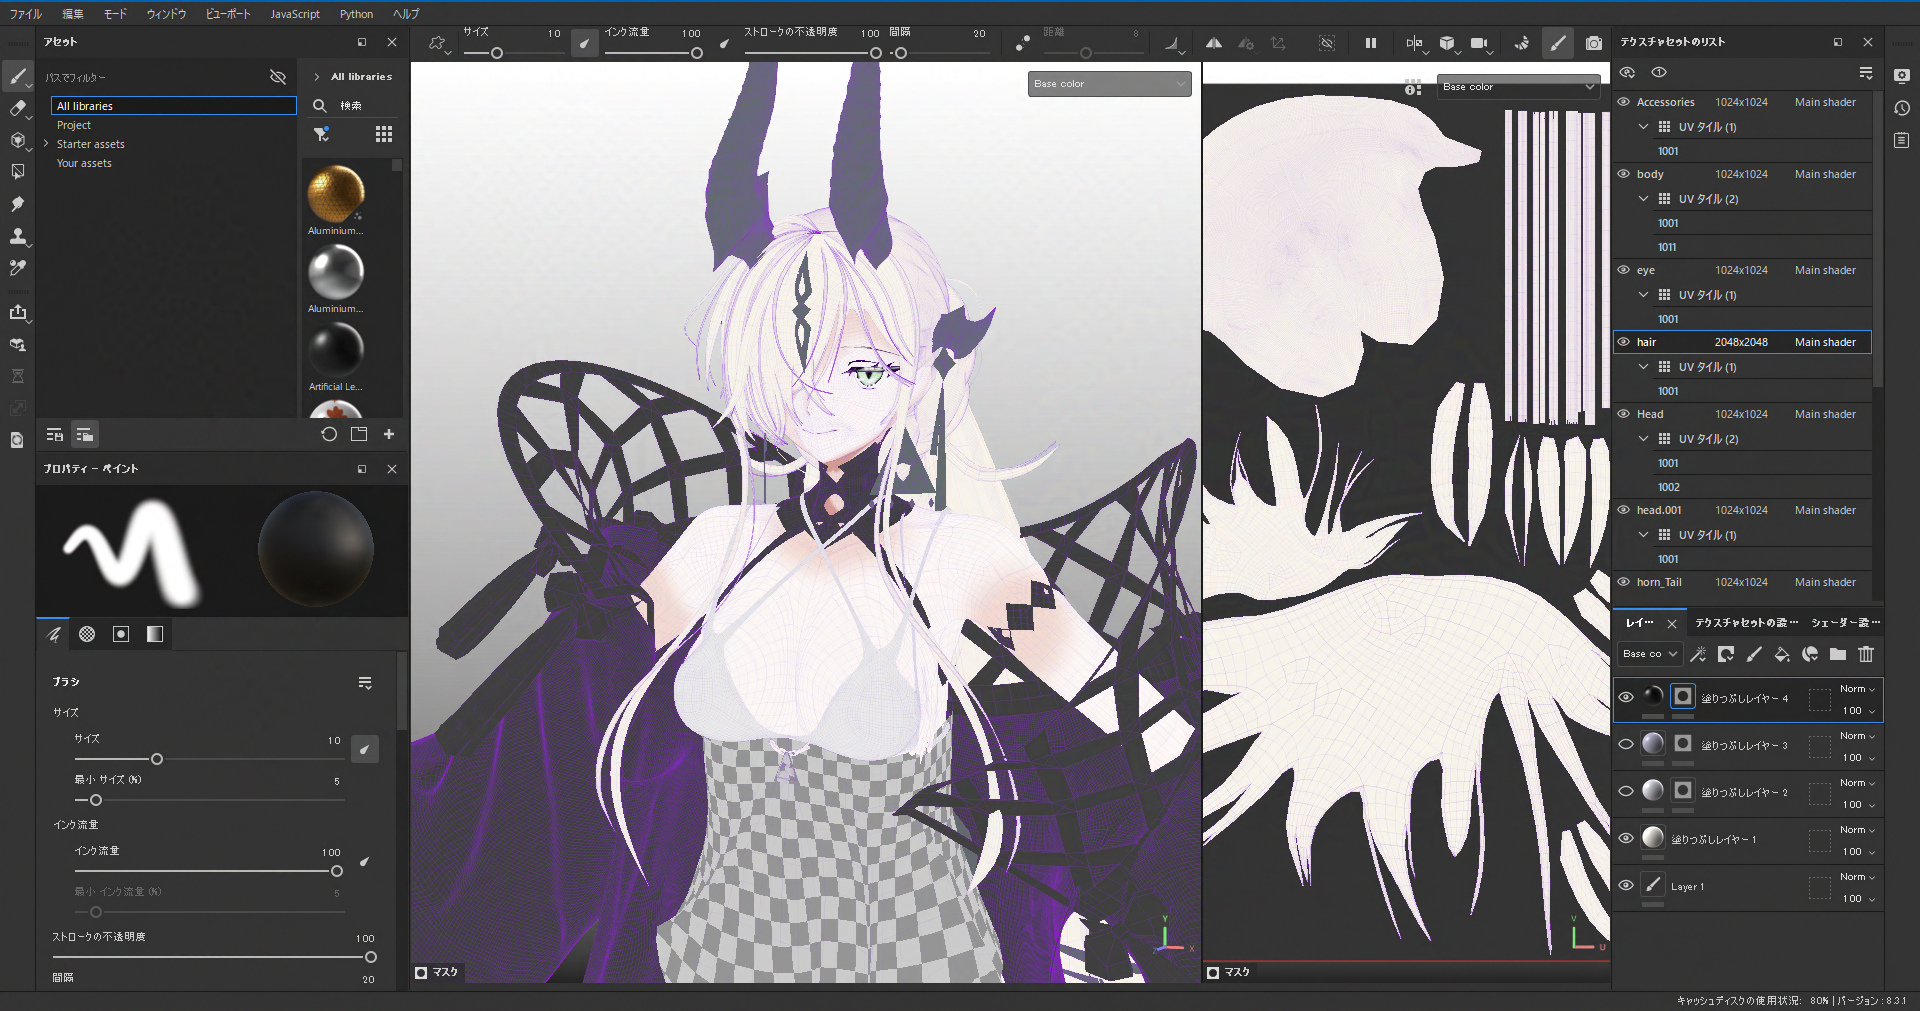Toggle visibility of Layer 1
Image resolution: width=1920 pixels, height=1011 pixels.
1626,886
